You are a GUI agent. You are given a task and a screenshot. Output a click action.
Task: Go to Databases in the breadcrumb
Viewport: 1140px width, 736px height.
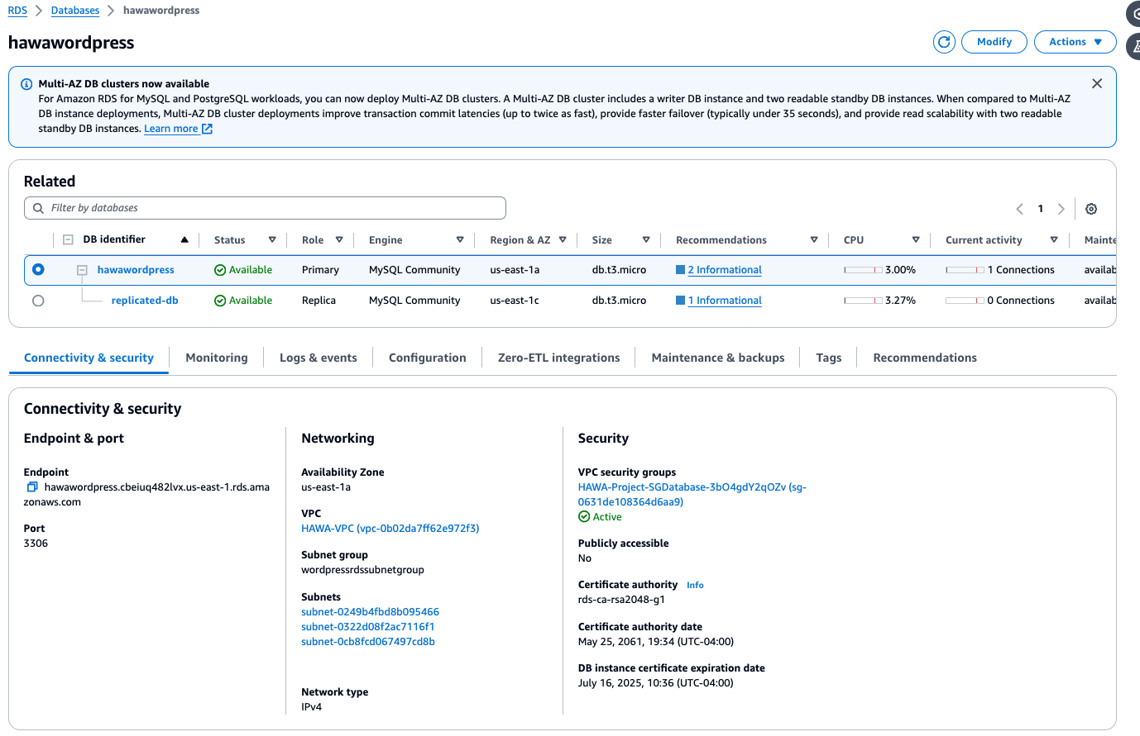75,10
